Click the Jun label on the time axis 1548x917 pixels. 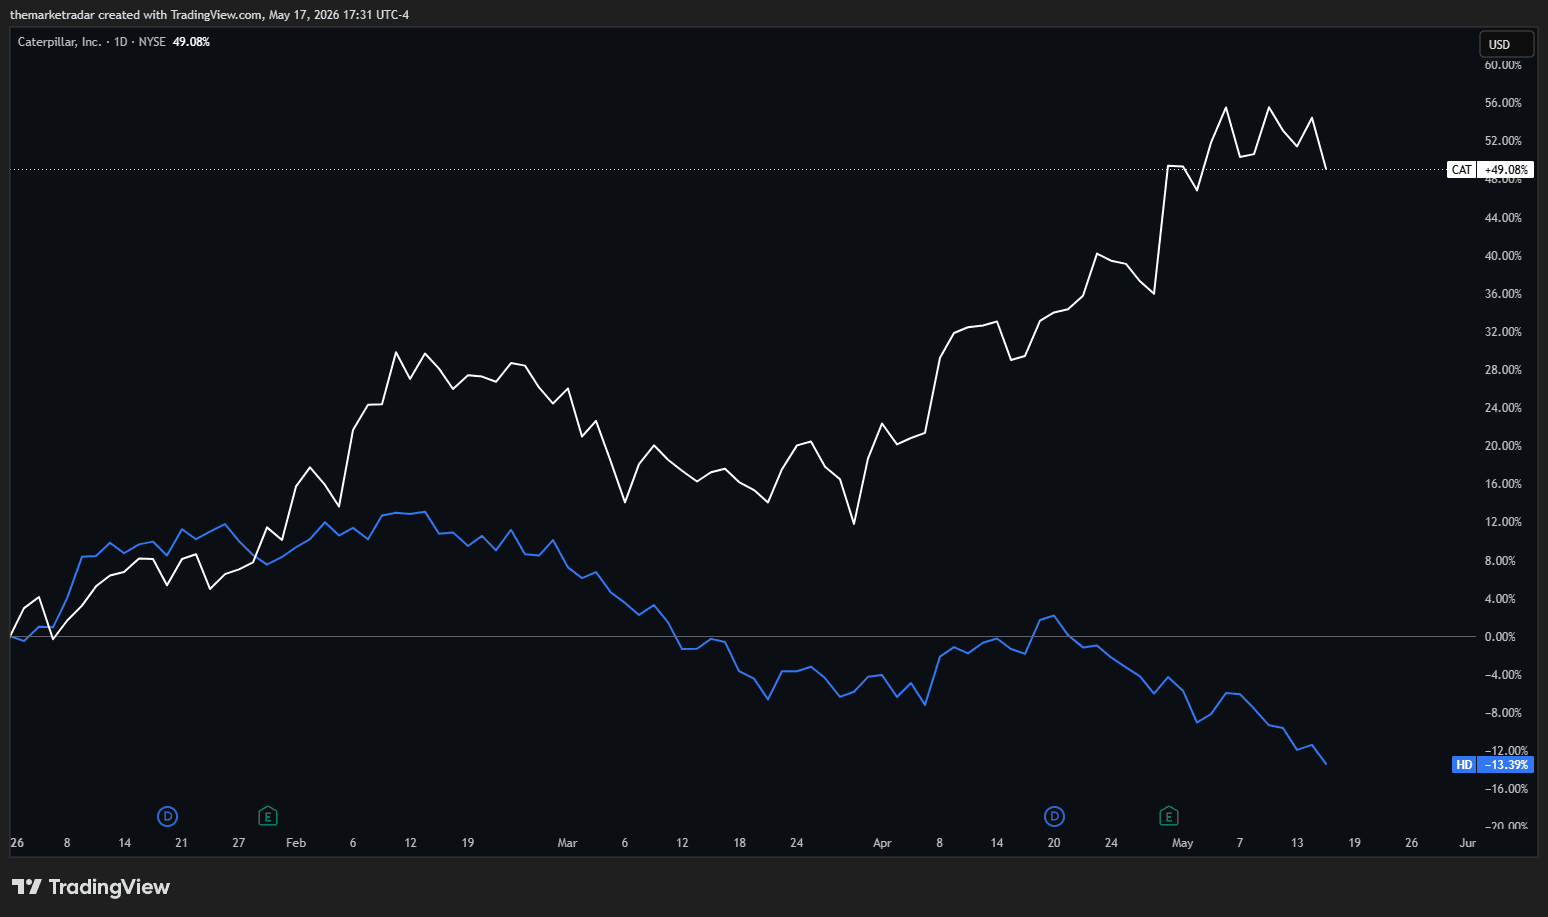pyautogui.click(x=1467, y=843)
